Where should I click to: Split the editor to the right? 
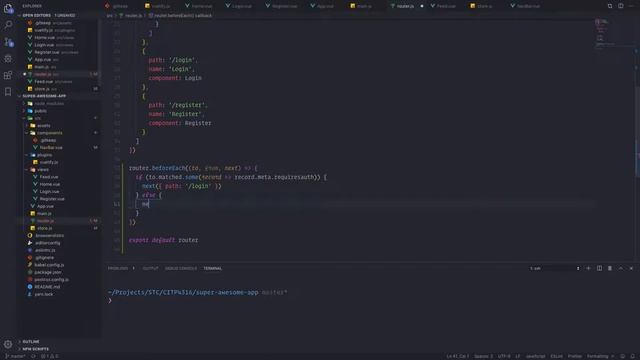coord(621,6)
